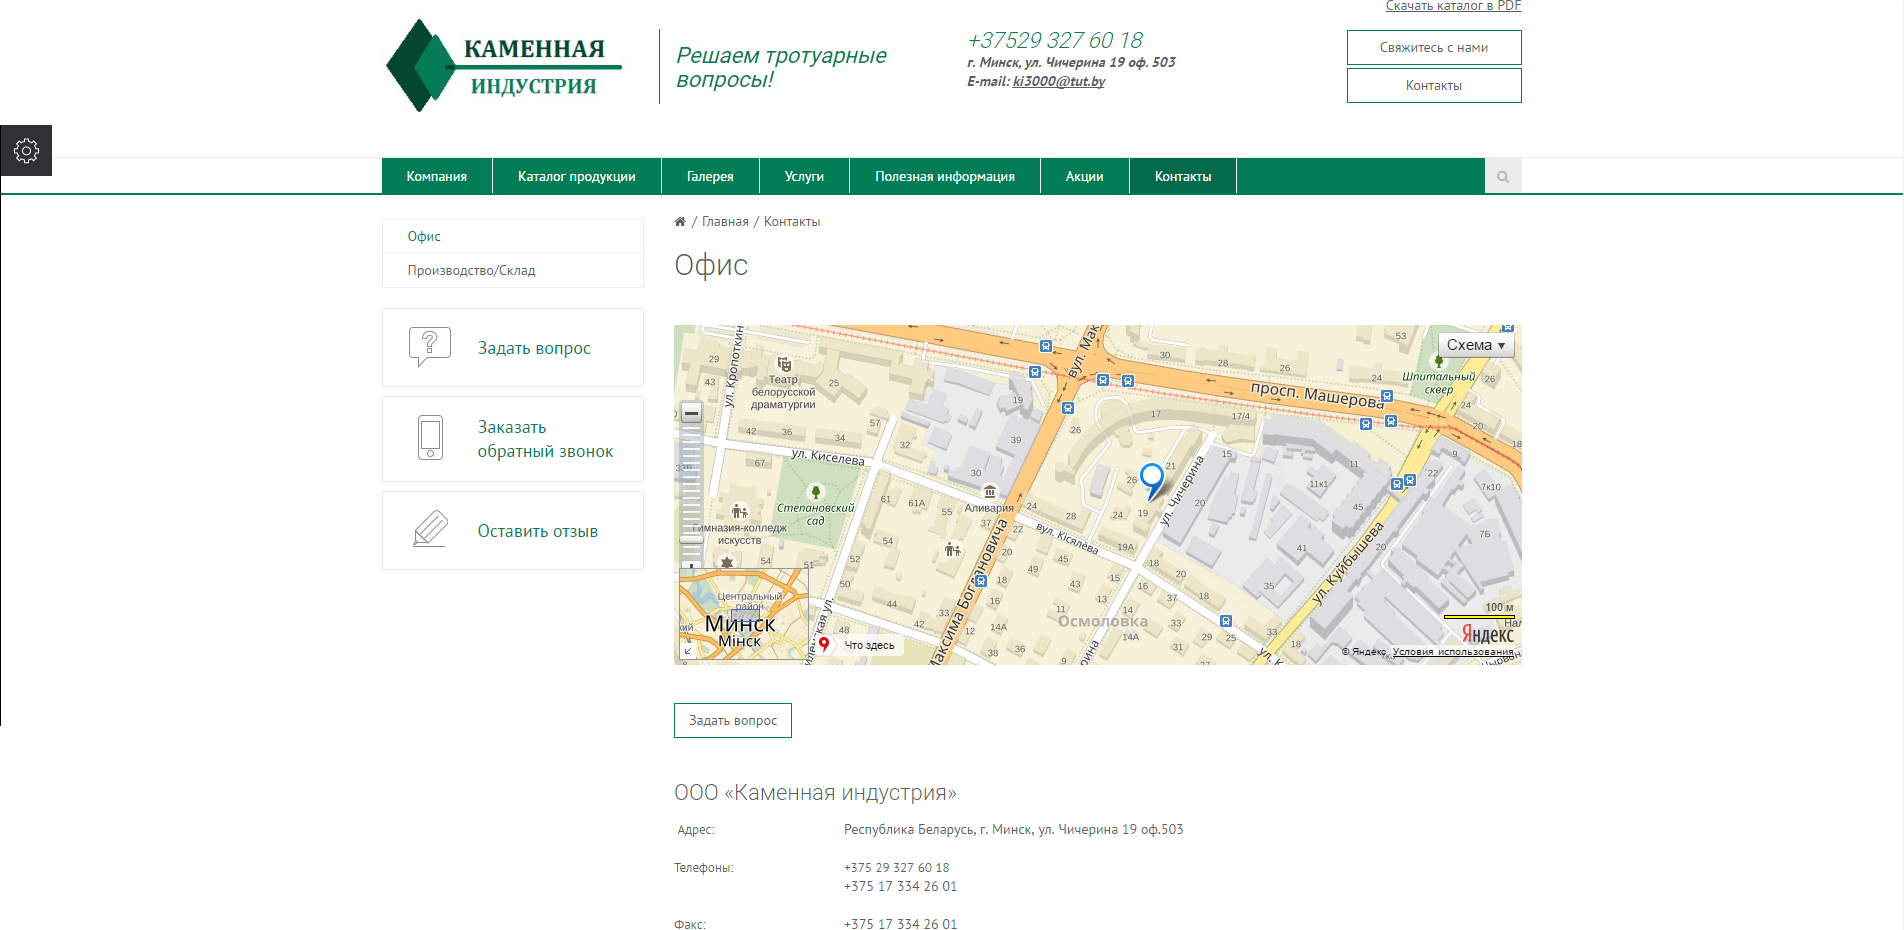Screen dimensions: 1904x930
Task: Click the question bubble icon for Задать вопрос
Action: (430, 347)
